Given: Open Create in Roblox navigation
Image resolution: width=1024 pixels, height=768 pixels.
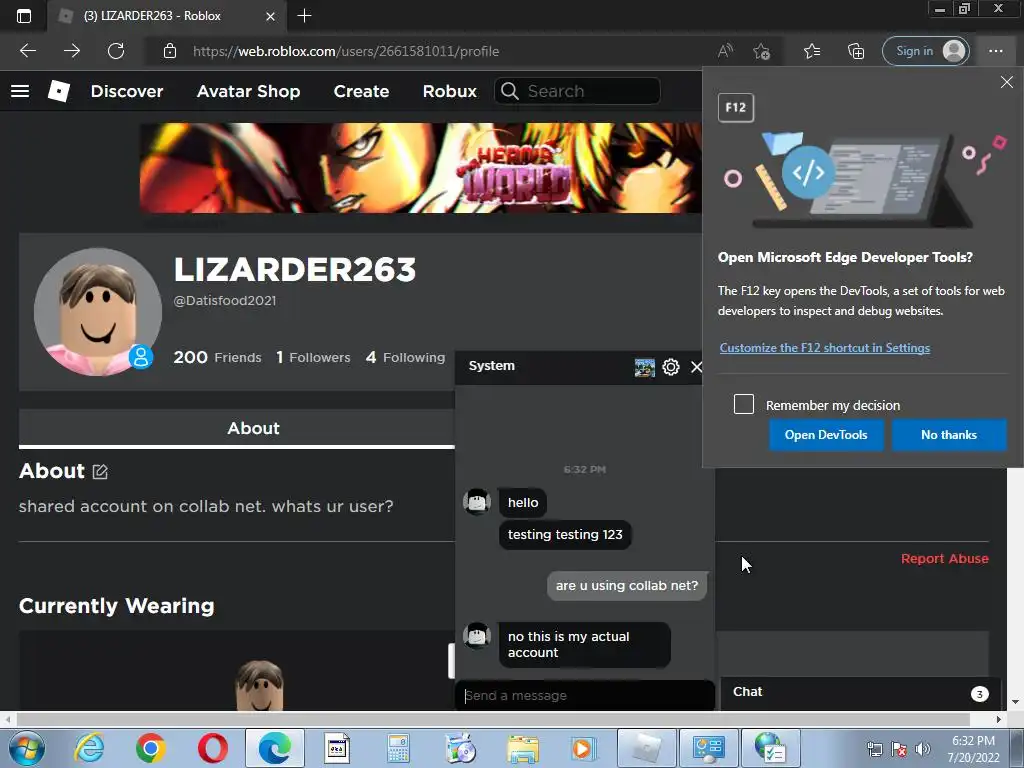Looking at the screenshot, I should point(361,91).
